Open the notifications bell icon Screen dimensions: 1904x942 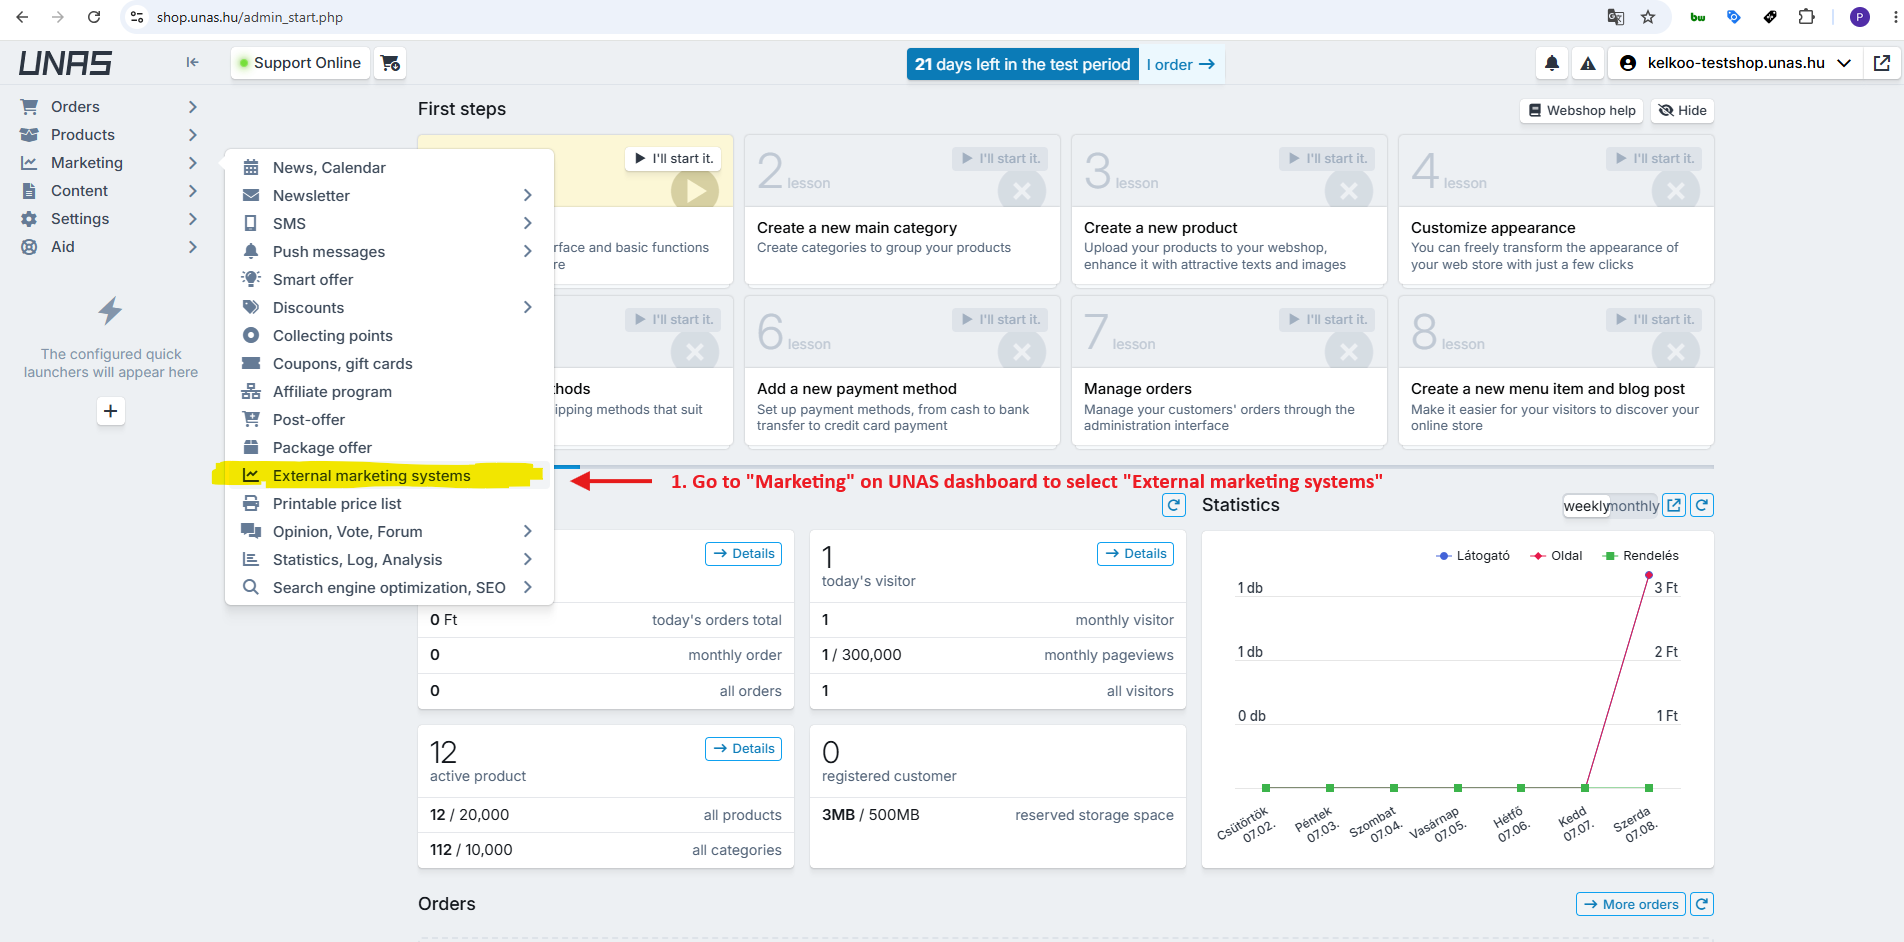[1551, 63]
